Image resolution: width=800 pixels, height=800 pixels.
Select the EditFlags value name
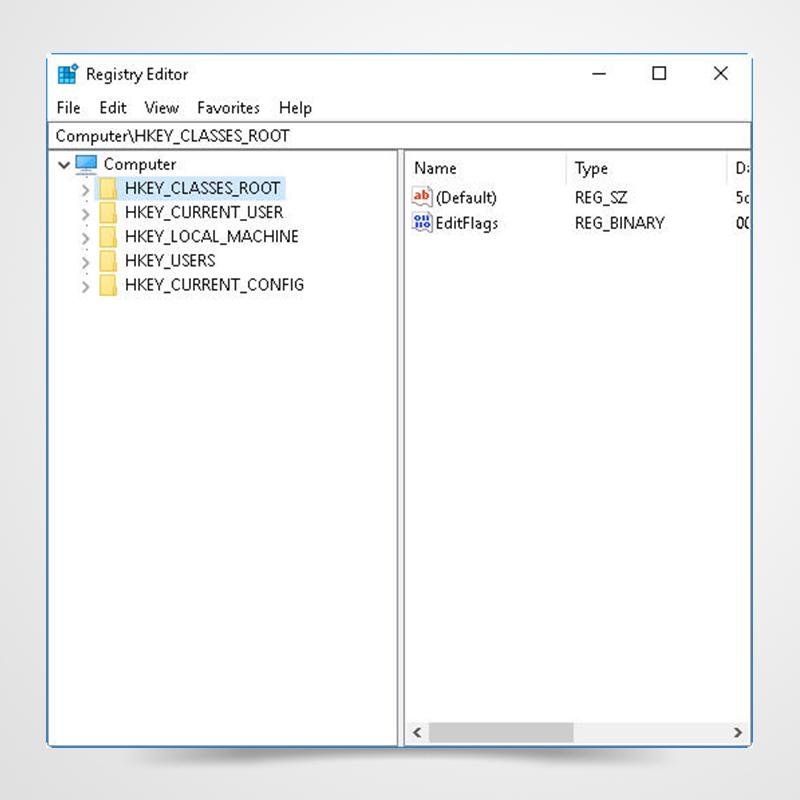point(467,223)
